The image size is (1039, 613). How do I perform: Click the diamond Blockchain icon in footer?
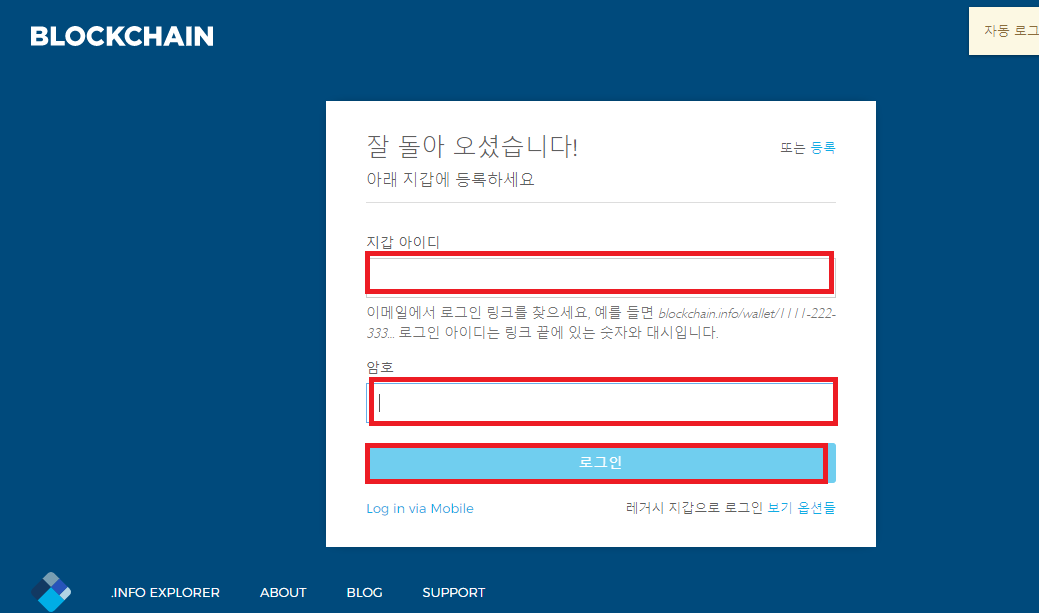(51, 591)
